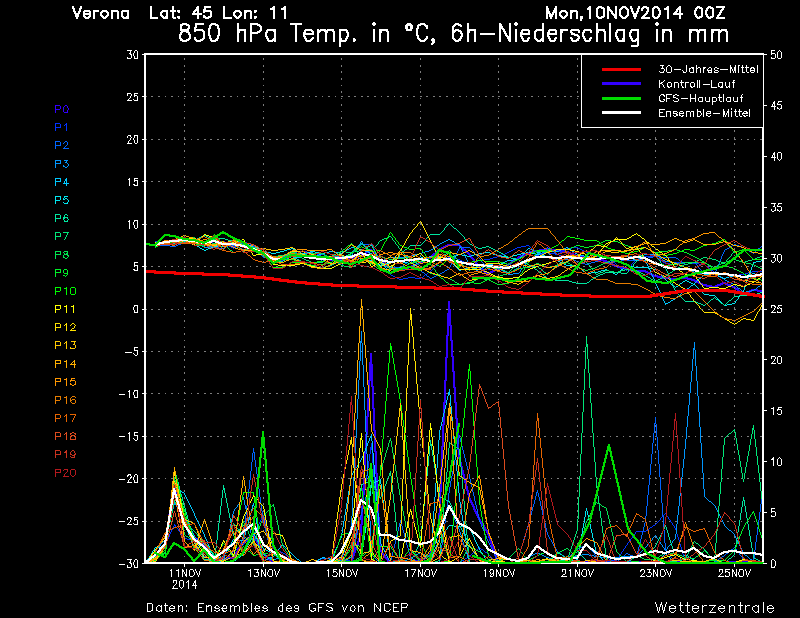Click the 25NOV date axis label
800x618 pixels.
[734, 573]
